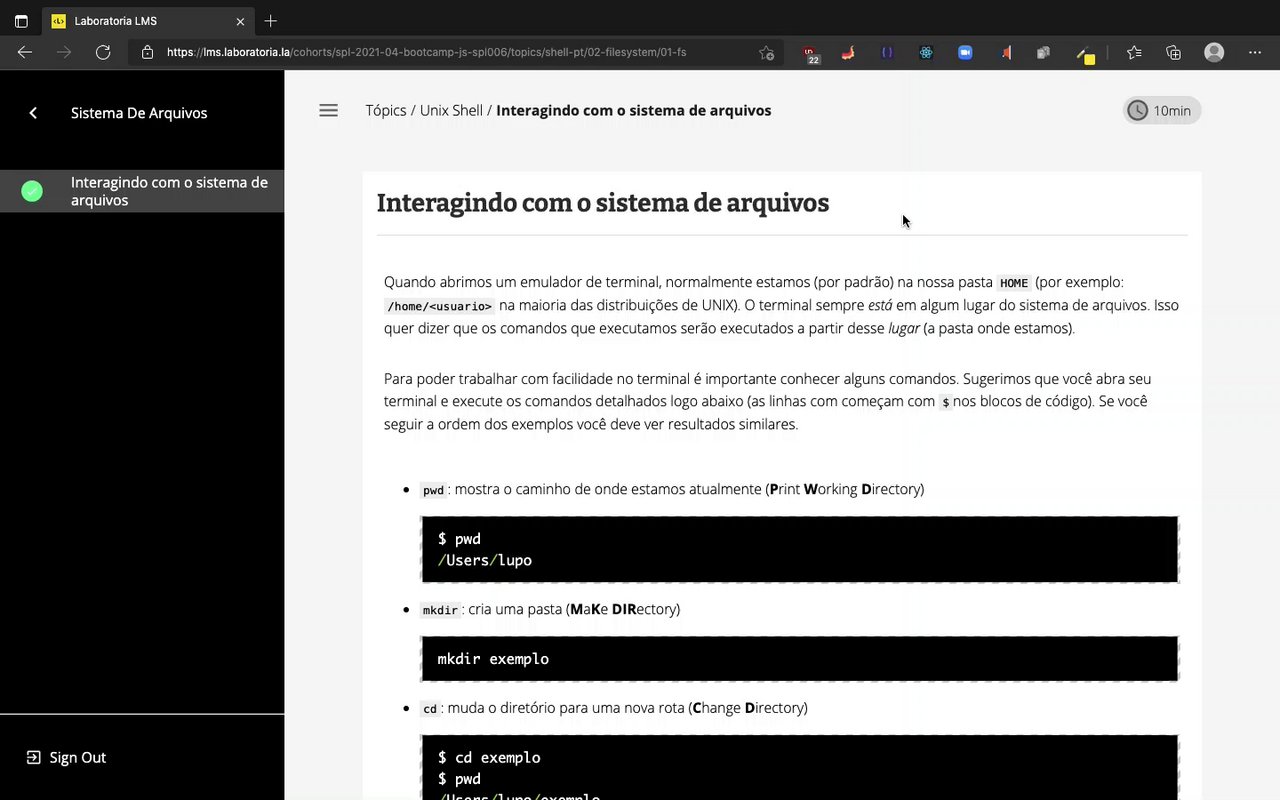Click the 'pwd' inline code label
Viewport: 1280px width, 800px height.
coord(433,490)
